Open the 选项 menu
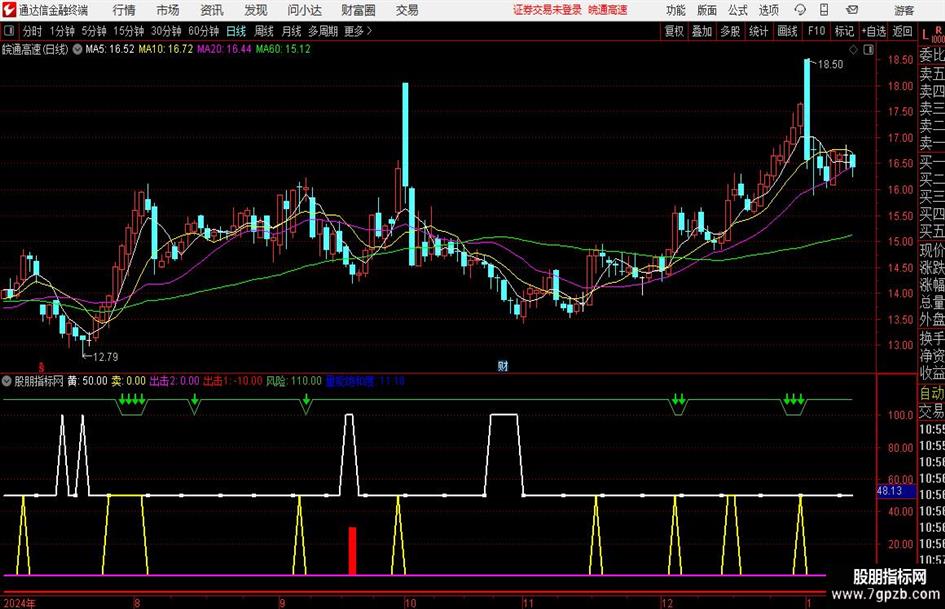 pos(768,10)
